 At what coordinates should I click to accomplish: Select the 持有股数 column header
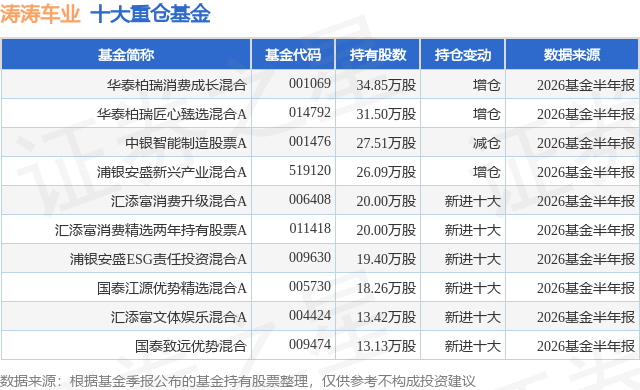tap(378, 55)
